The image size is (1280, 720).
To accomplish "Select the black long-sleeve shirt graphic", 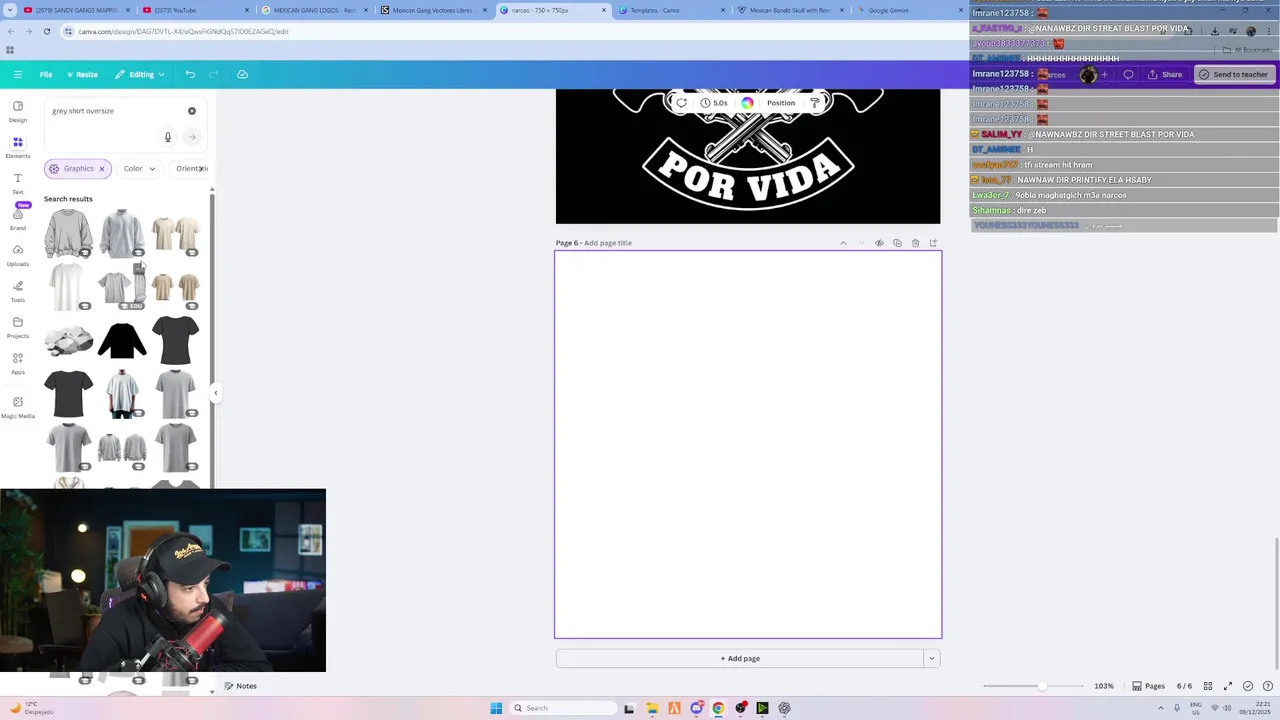I will point(122,340).
